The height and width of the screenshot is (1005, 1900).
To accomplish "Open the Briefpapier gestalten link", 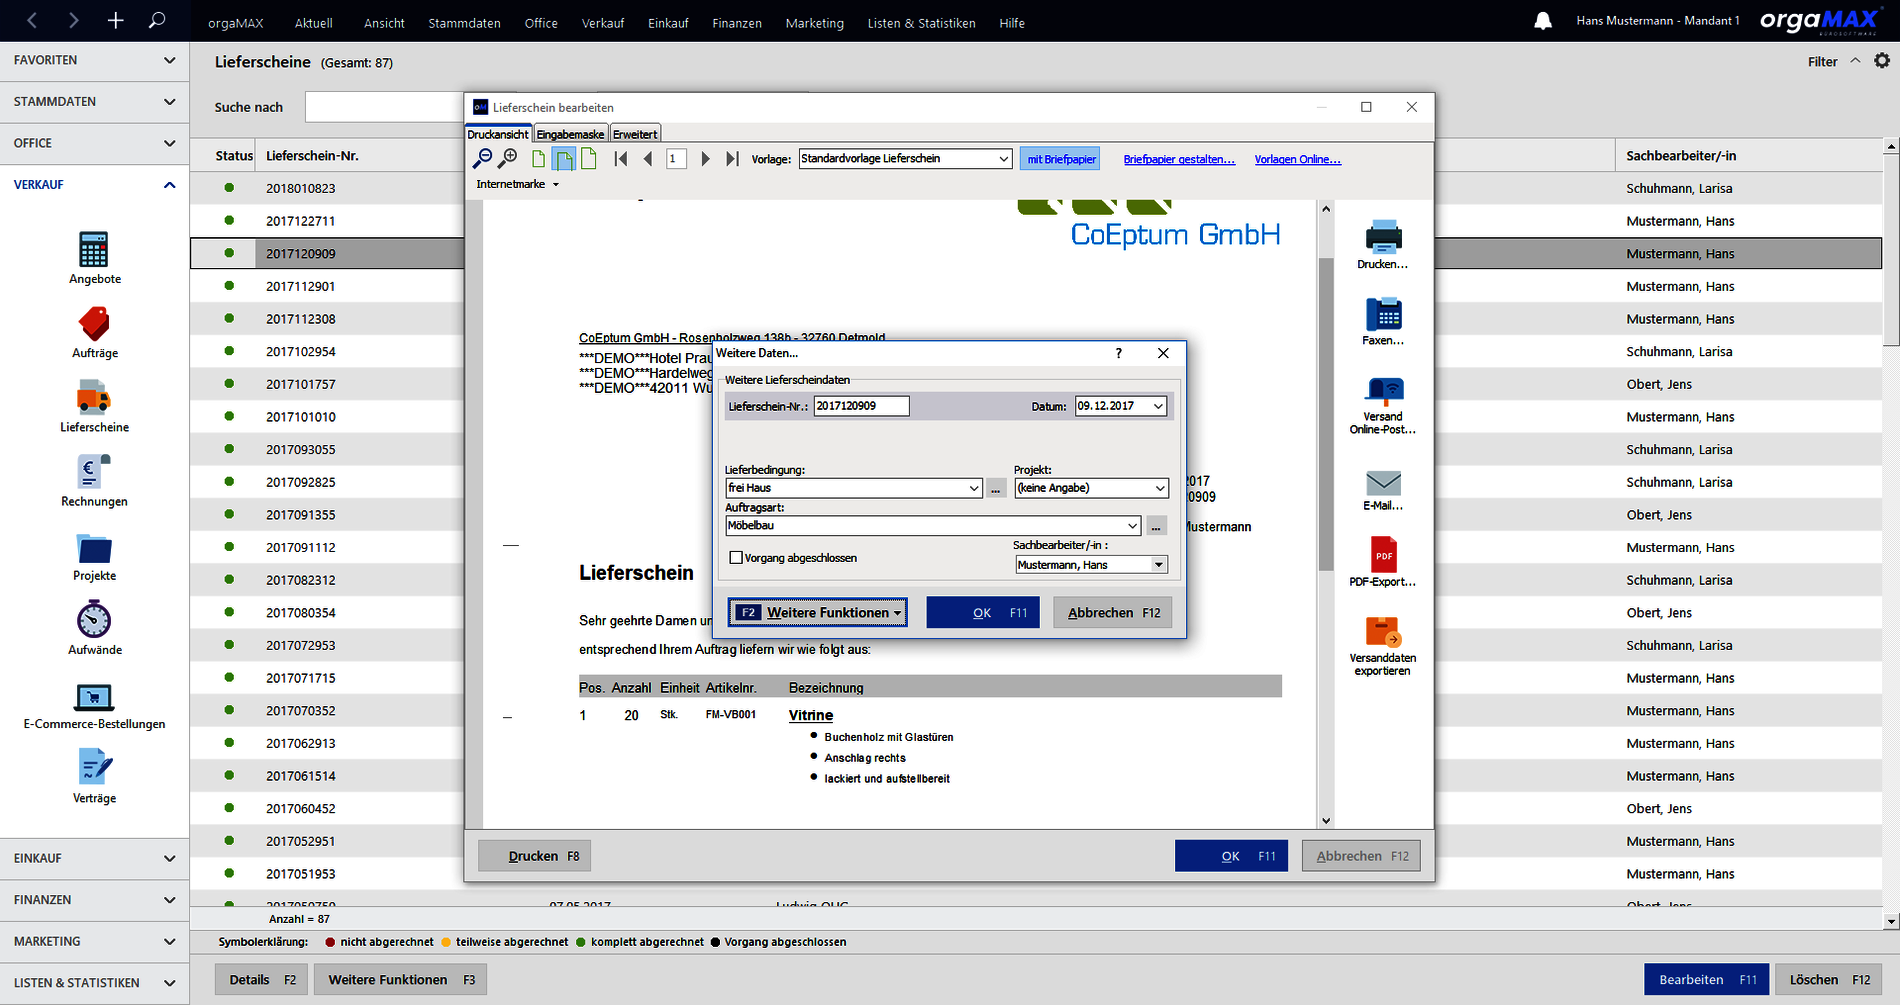I will 1179,159.
